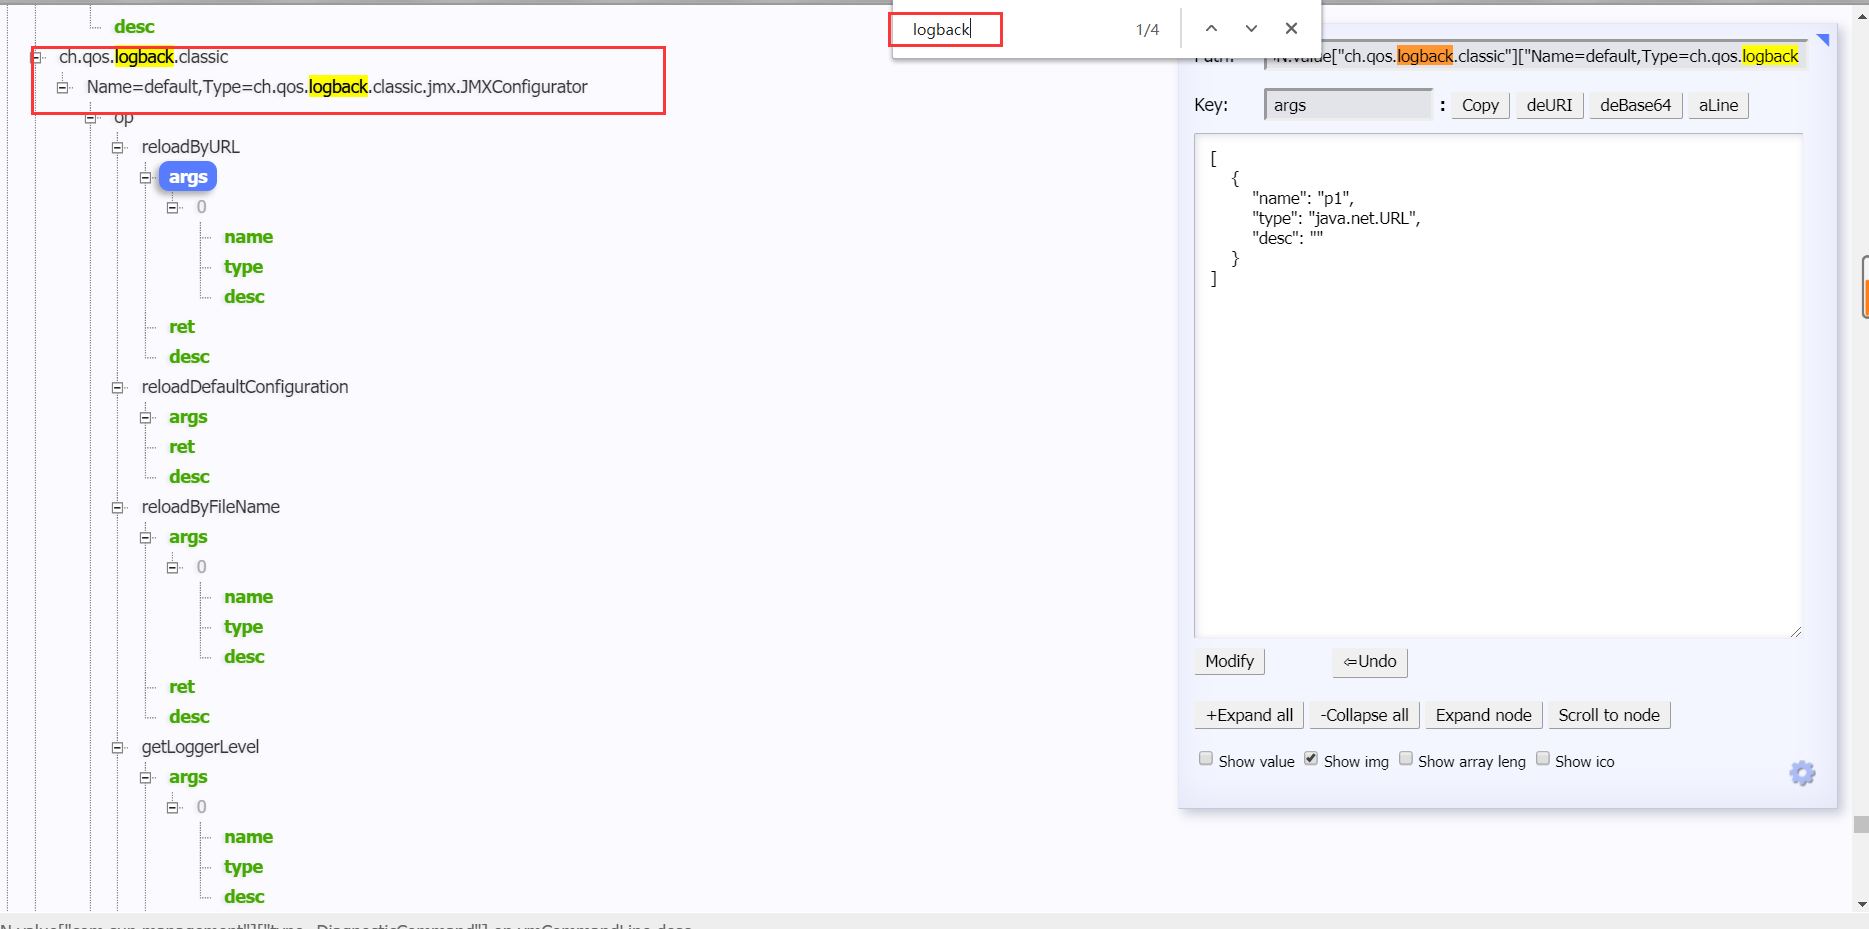Click +Expand all button

[x=1249, y=715]
